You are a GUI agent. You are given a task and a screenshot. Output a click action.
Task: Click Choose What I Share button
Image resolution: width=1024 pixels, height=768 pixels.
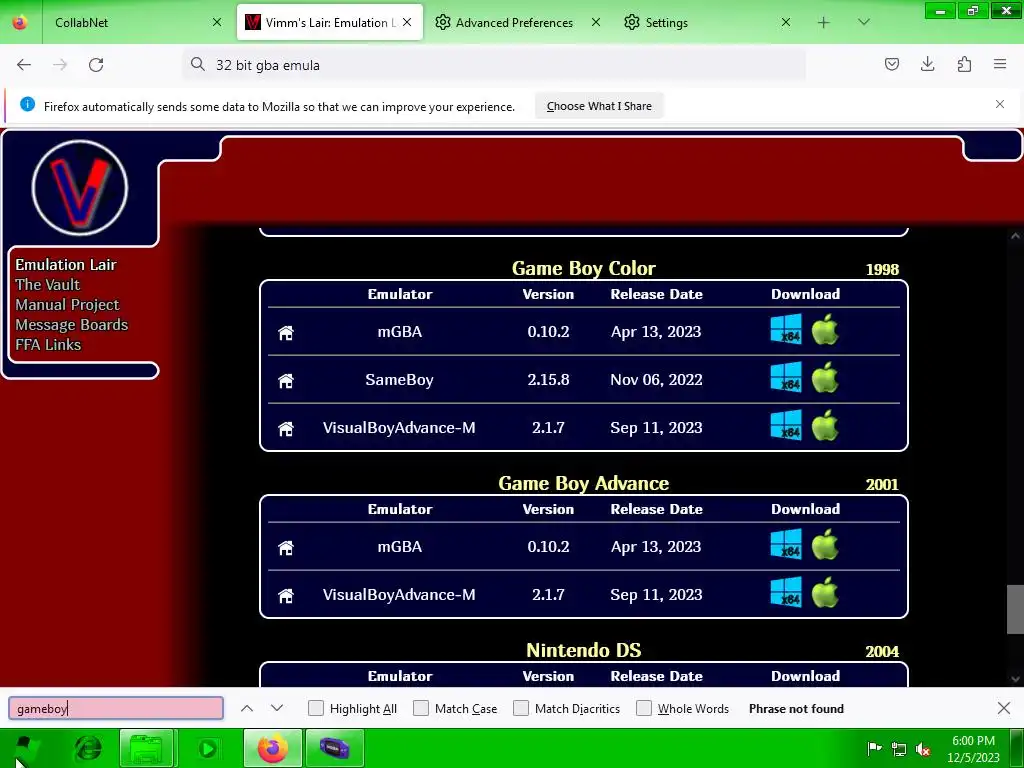click(x=599, y=106)
